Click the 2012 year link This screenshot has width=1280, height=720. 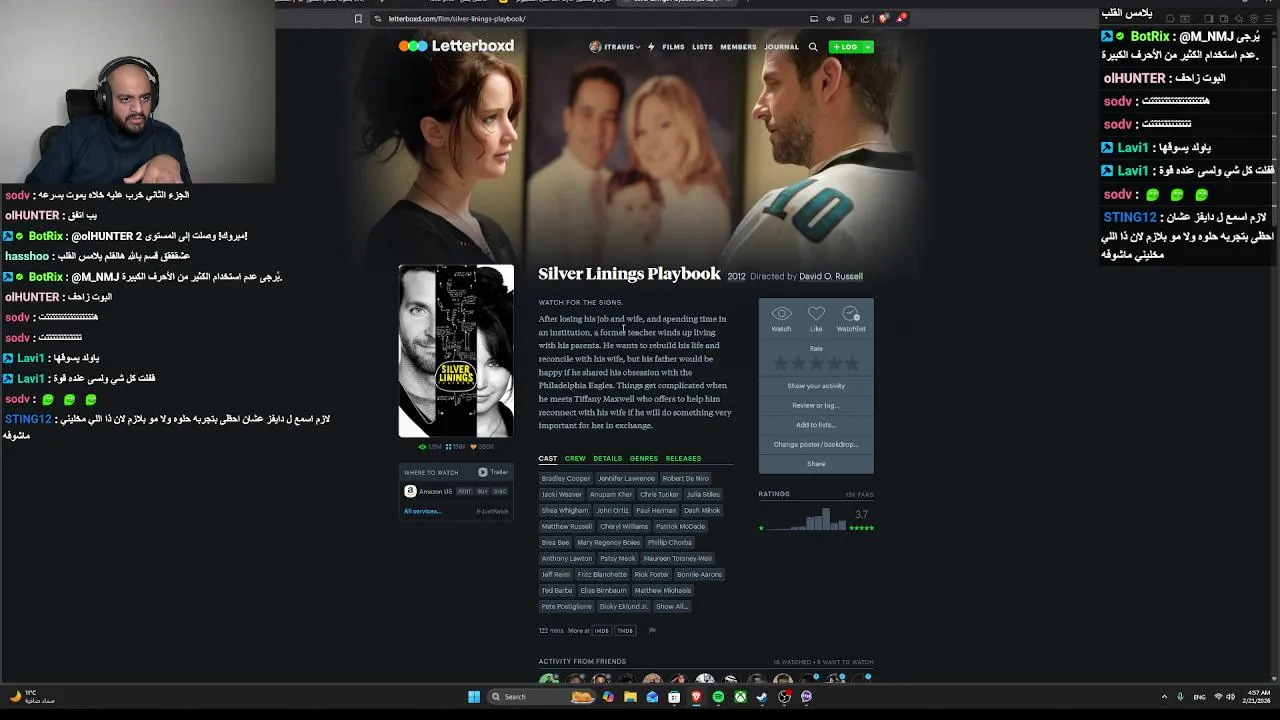click(x=736, y=277)
